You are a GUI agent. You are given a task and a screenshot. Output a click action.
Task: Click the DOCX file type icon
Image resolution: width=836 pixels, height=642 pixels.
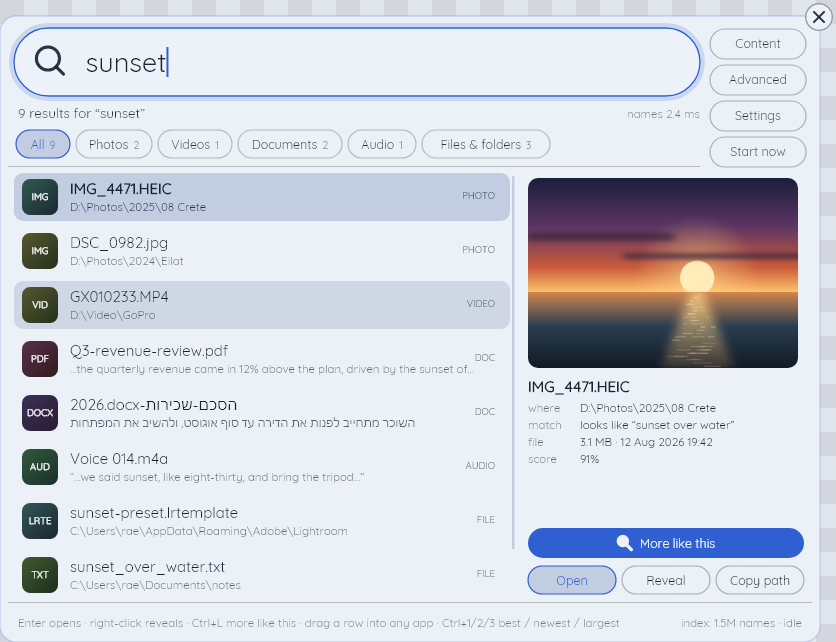[x=40, y=413]
